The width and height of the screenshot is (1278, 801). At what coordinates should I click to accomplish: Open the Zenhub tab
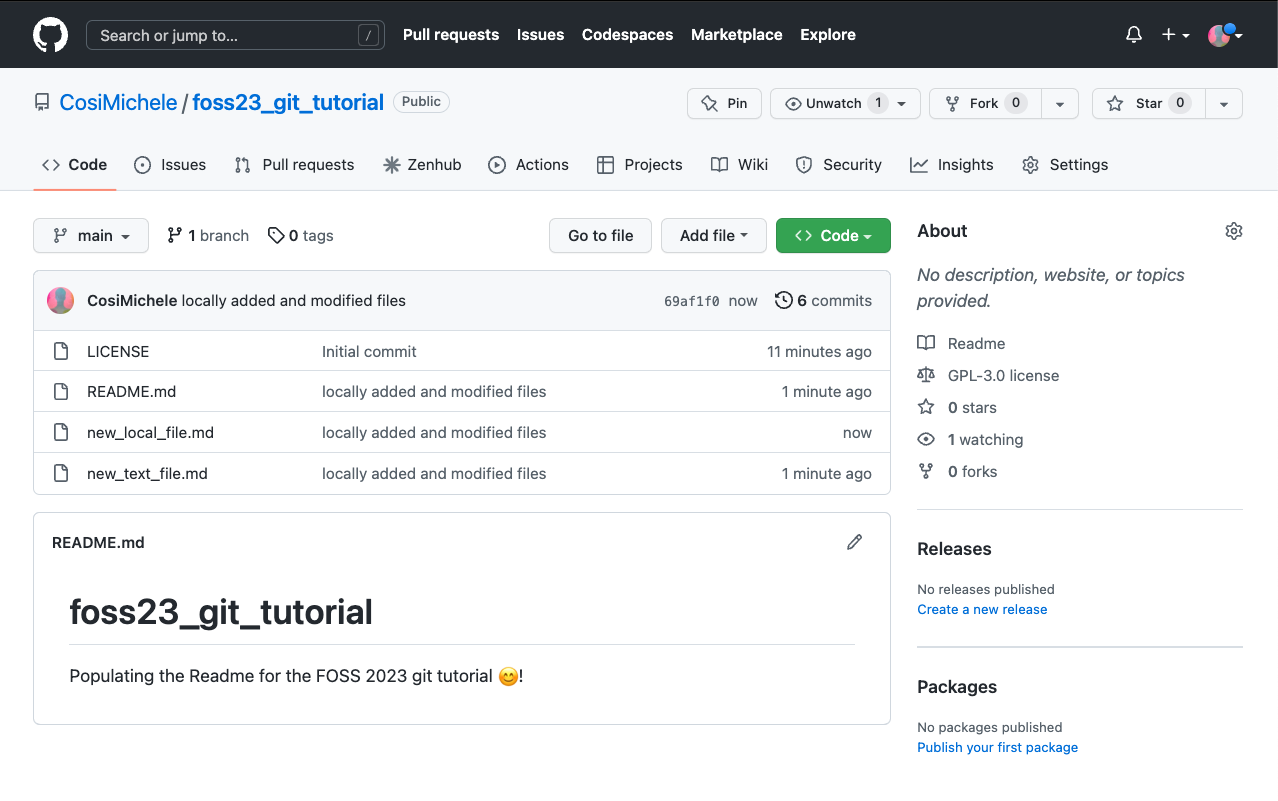click(422, 165)
